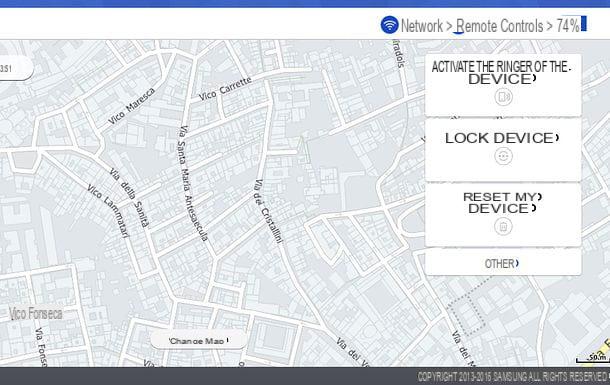The height and width of the screenshot is (385, 610).
Task: Open Activate the Ringer of the Device
Action: (503, 85)
